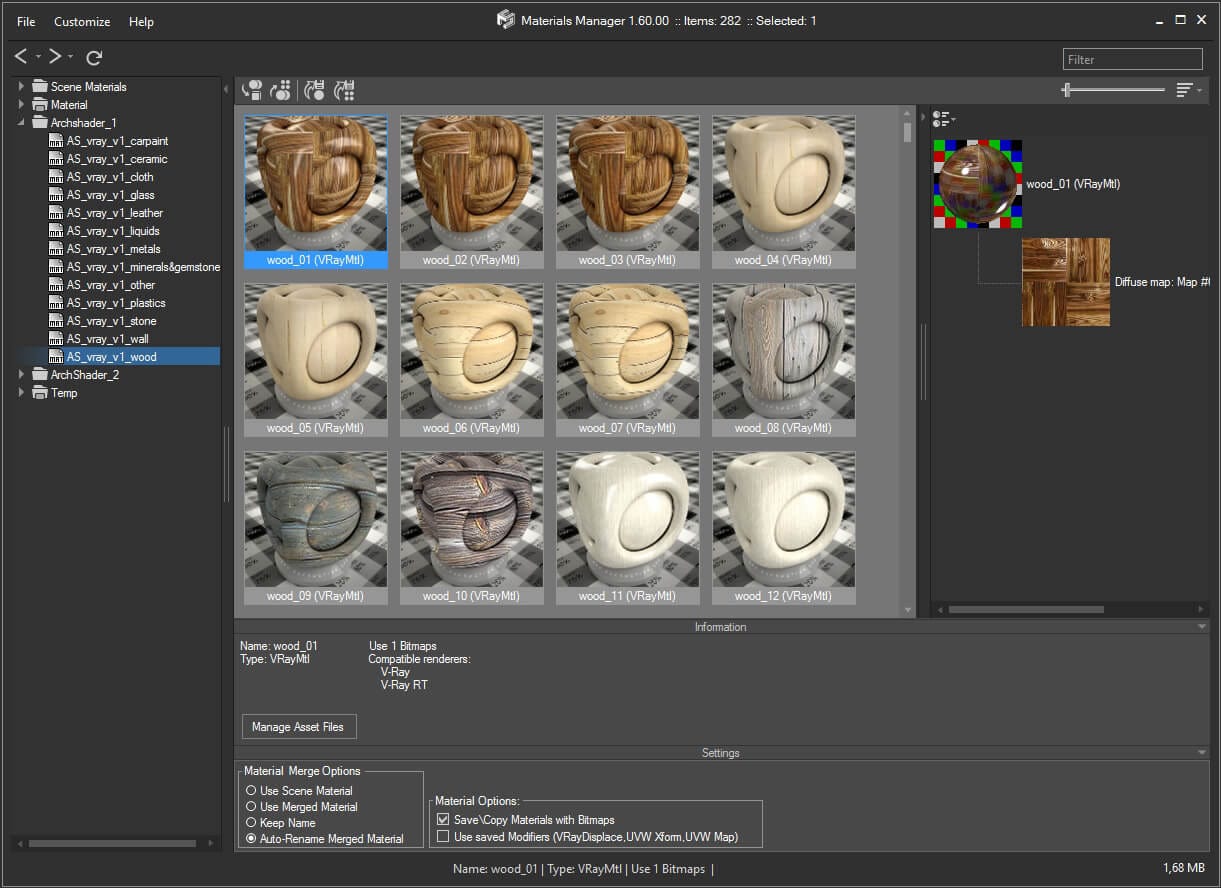Collapse the Archshader_1 tree node
1221x888 pixels.
(21, 123)
